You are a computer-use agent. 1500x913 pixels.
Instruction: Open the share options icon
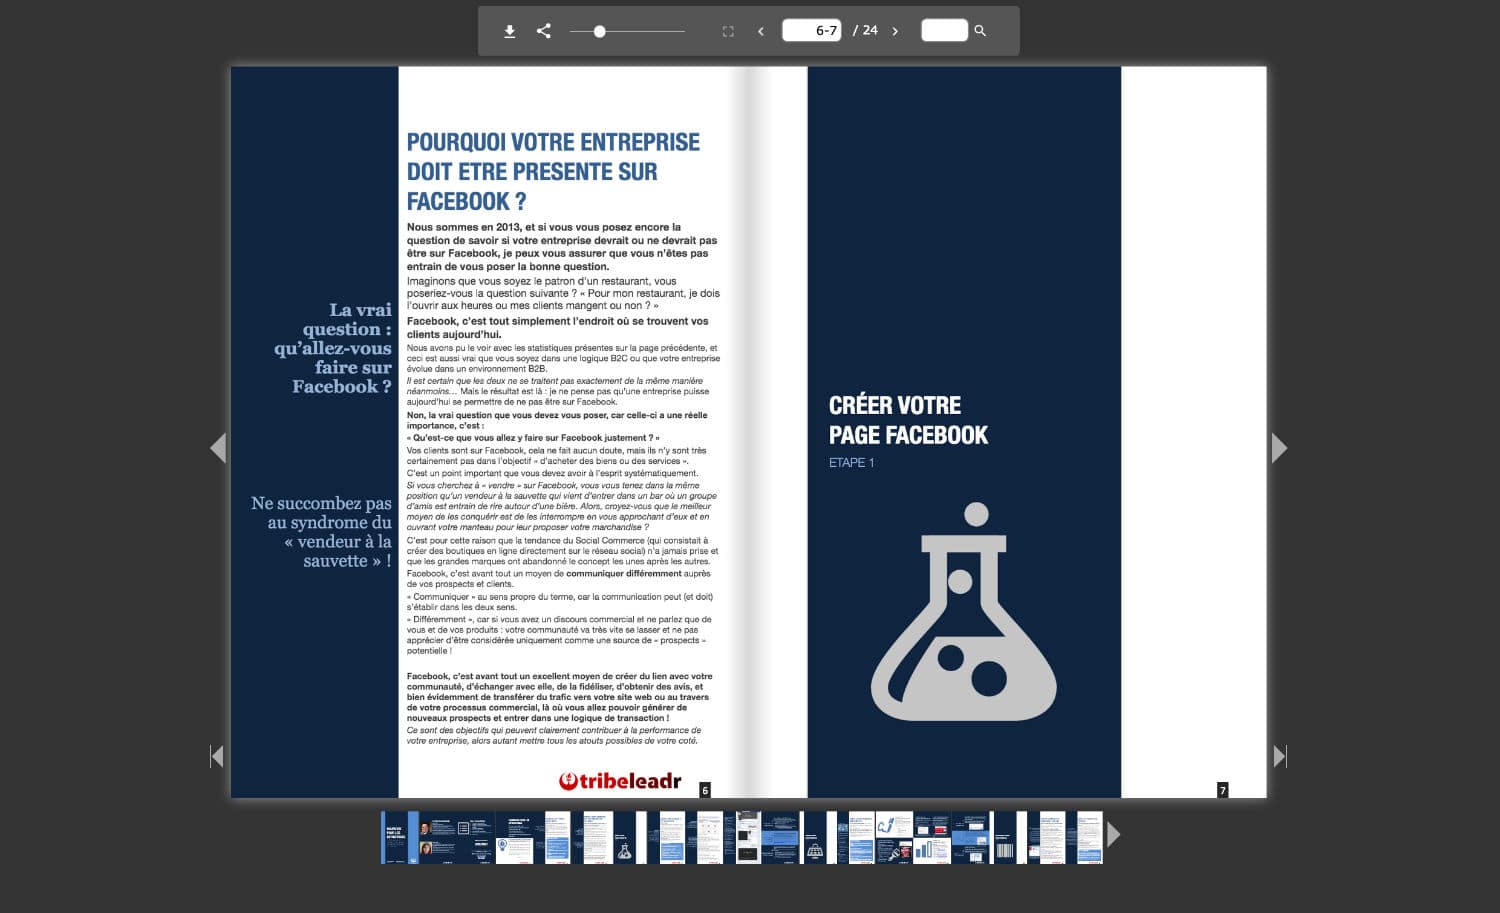click(x=544, y=31)
